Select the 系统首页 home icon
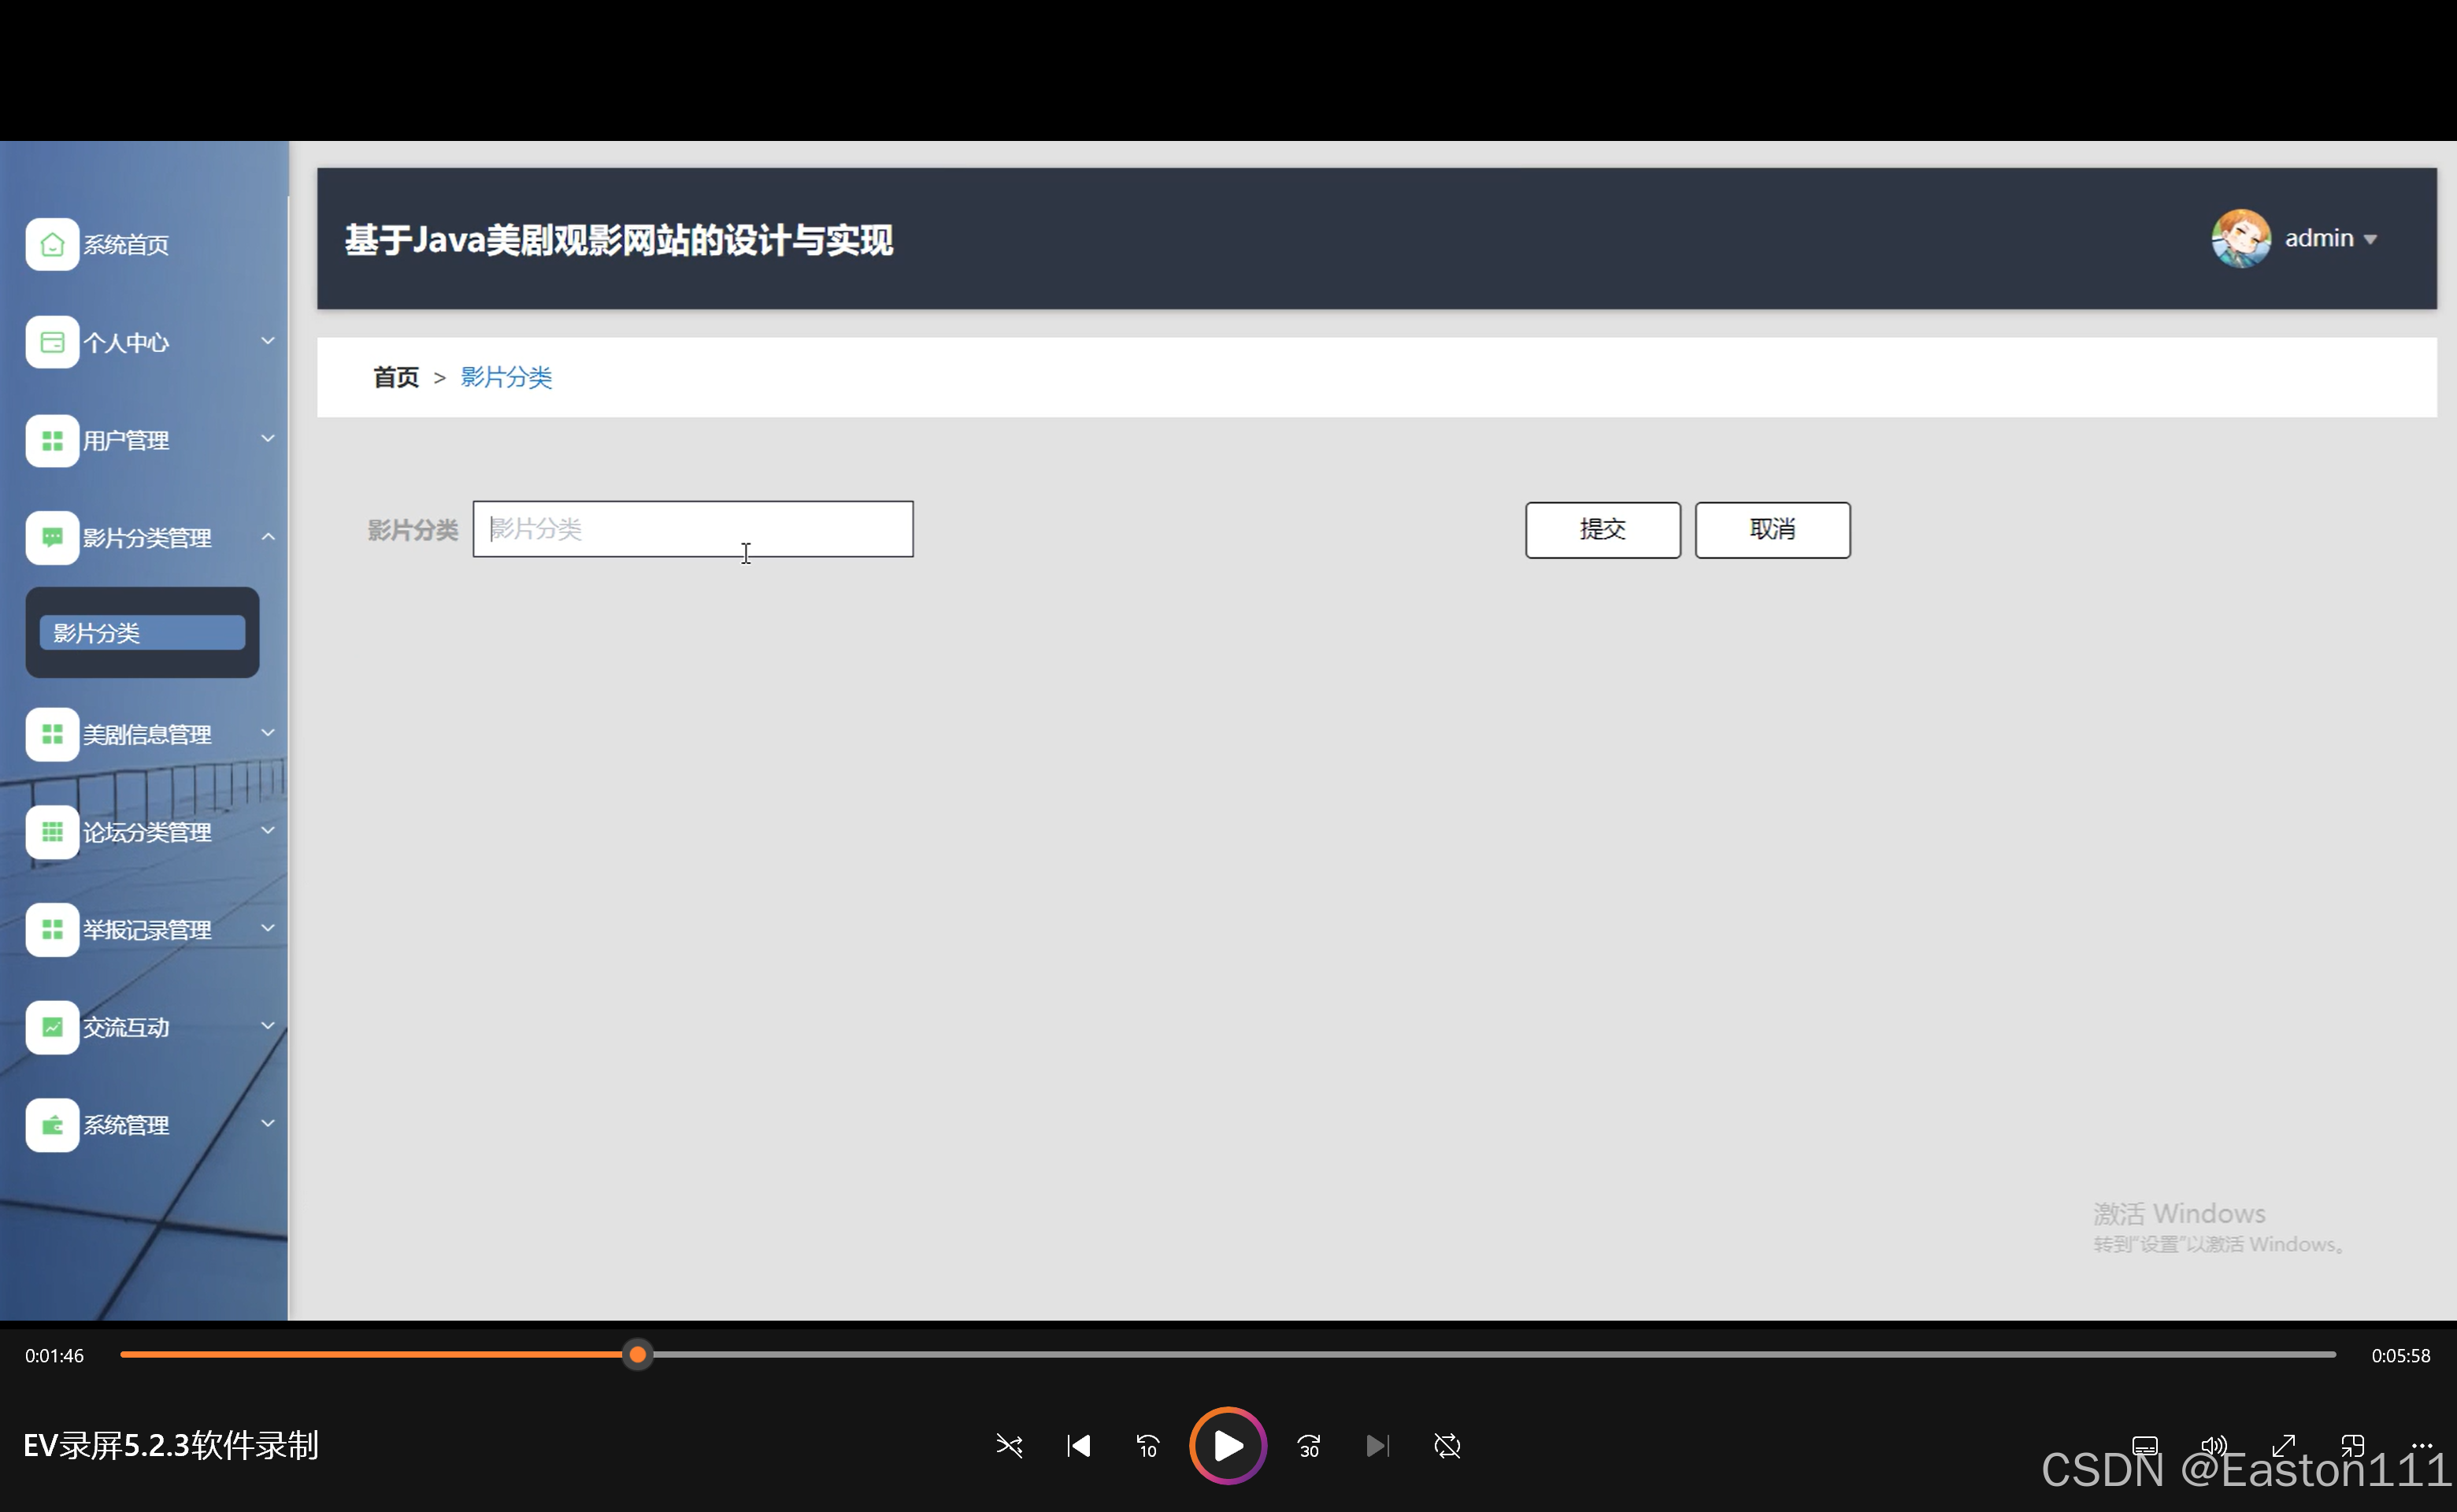Viewport: 2457px width, 1512px height. click(x=52, y=243)
